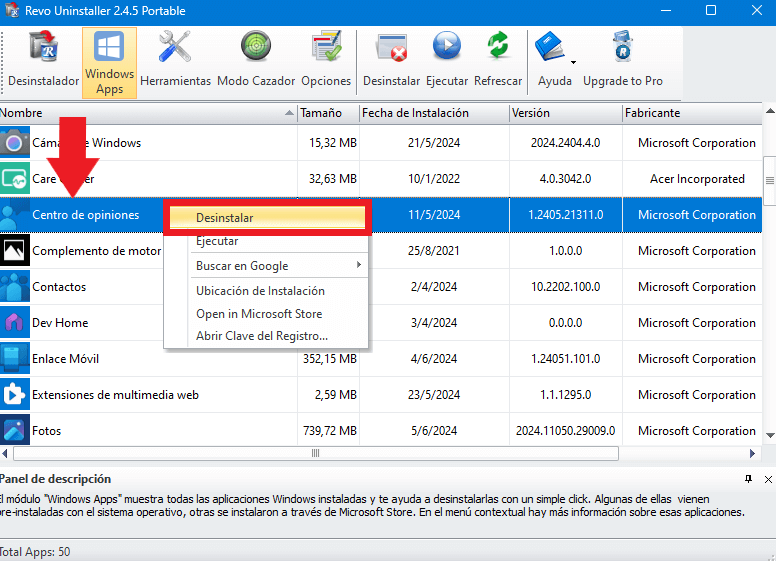
Task: Select the Centro de opiniones row name
Action: tap(86, 215)
